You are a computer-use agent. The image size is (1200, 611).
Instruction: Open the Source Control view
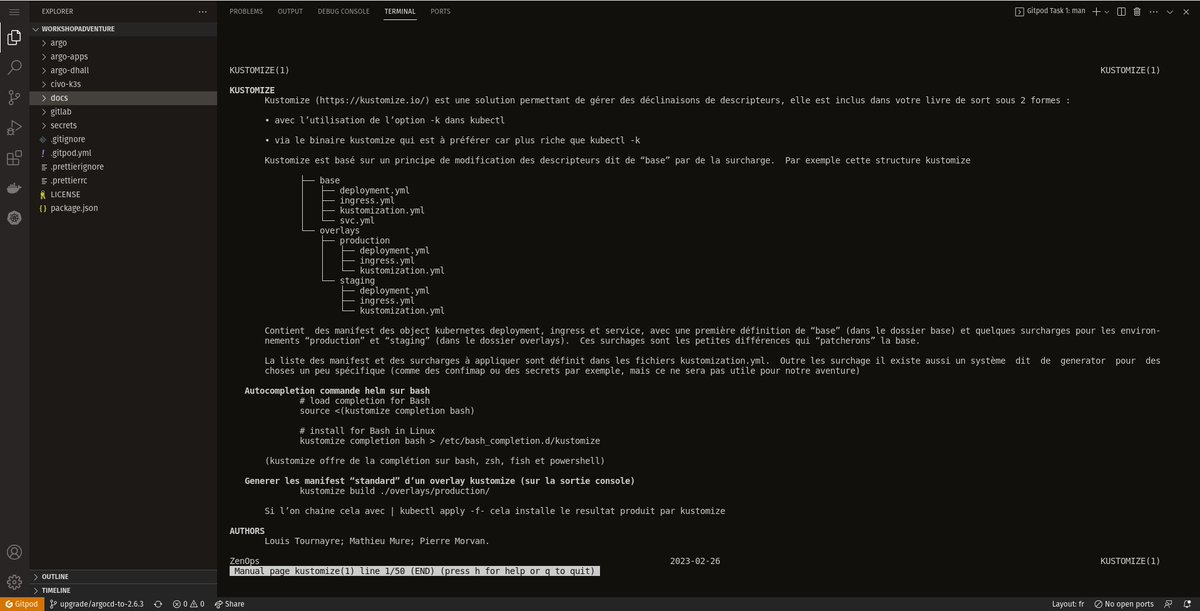click(x=14, y=98)
